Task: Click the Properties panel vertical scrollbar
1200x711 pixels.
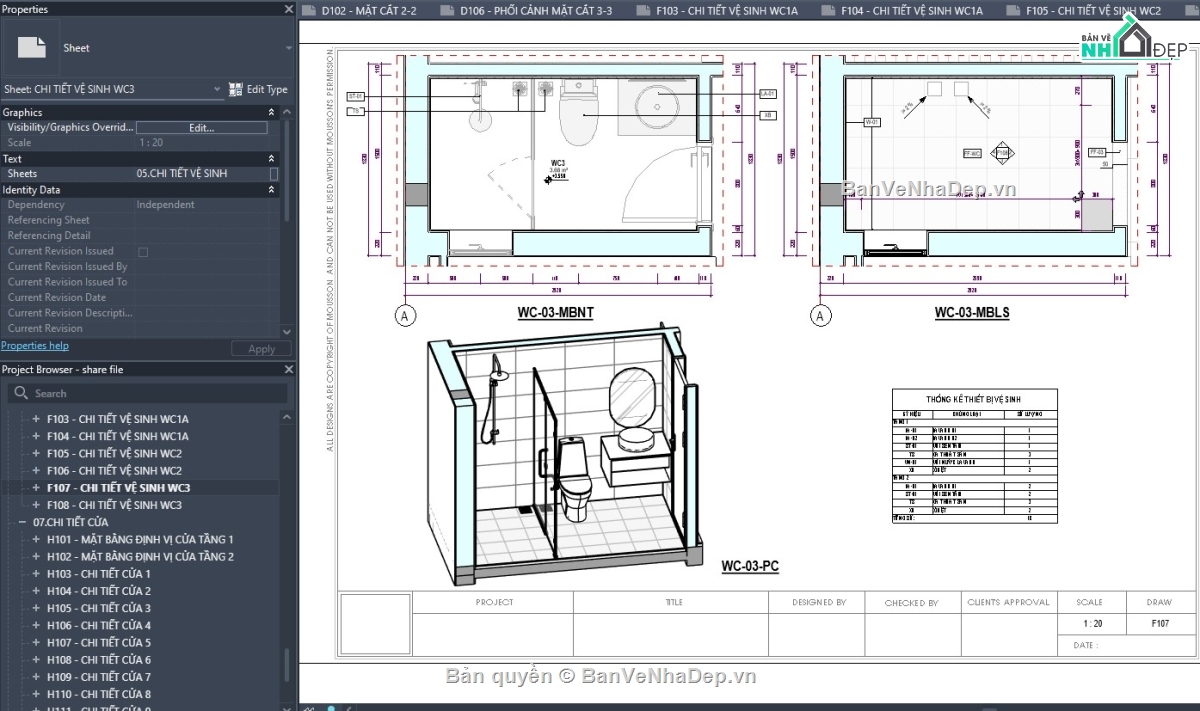Action: click(288, 170)
